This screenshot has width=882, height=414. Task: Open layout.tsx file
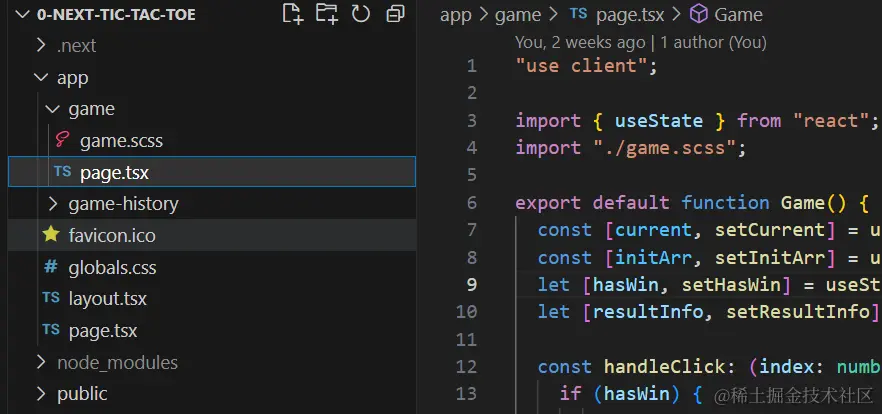click(x=107, y=299)
